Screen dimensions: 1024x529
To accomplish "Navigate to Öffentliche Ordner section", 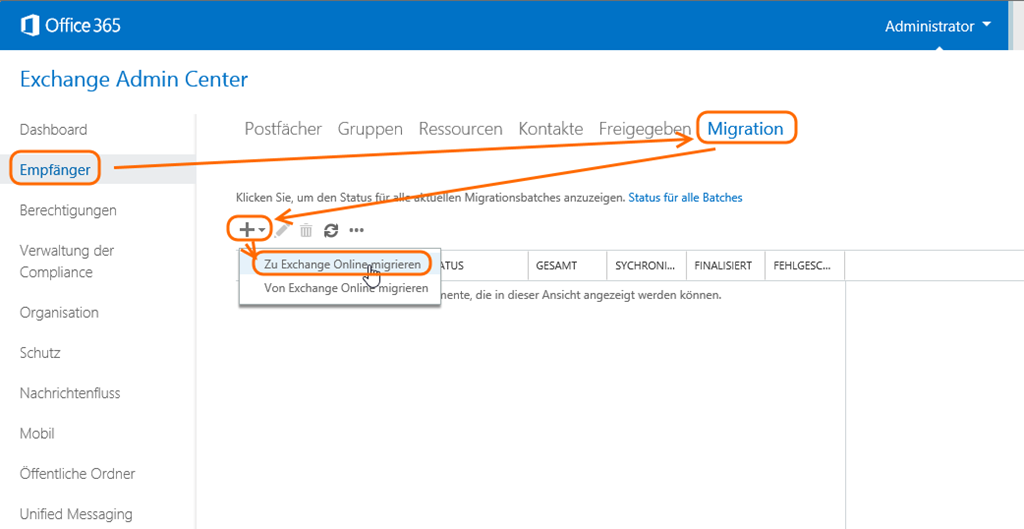I will [x=77, y=474].
